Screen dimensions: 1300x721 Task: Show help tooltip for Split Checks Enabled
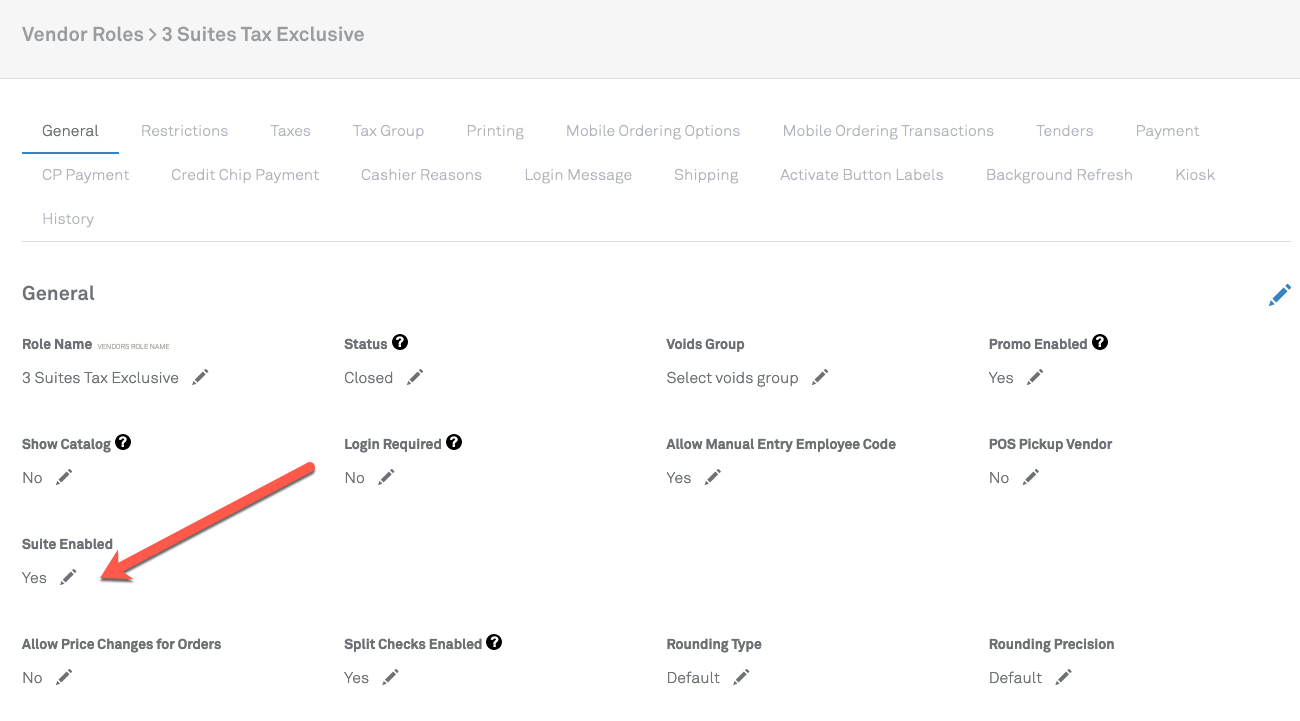pyautogui.click(x=494, y=642)
